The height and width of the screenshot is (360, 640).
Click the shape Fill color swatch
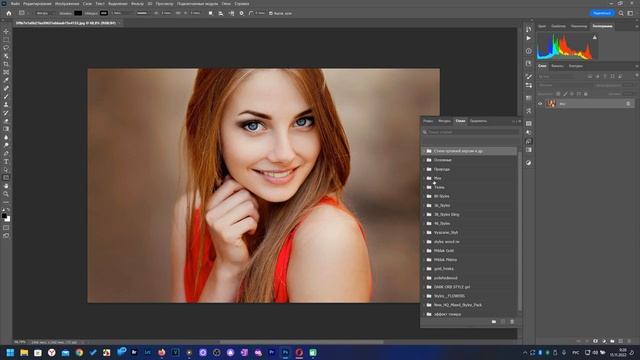78,13
